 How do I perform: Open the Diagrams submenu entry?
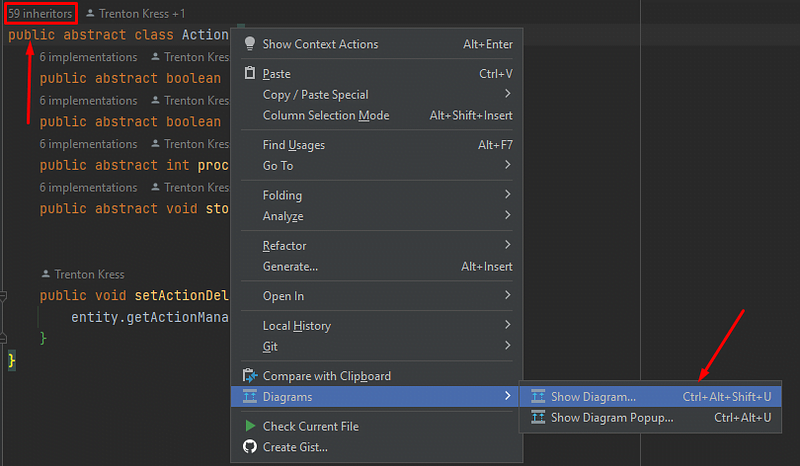tap(377, 397)
